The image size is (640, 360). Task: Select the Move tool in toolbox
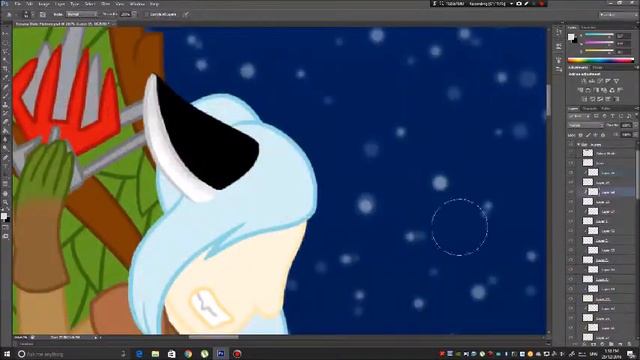coord(5,33)
